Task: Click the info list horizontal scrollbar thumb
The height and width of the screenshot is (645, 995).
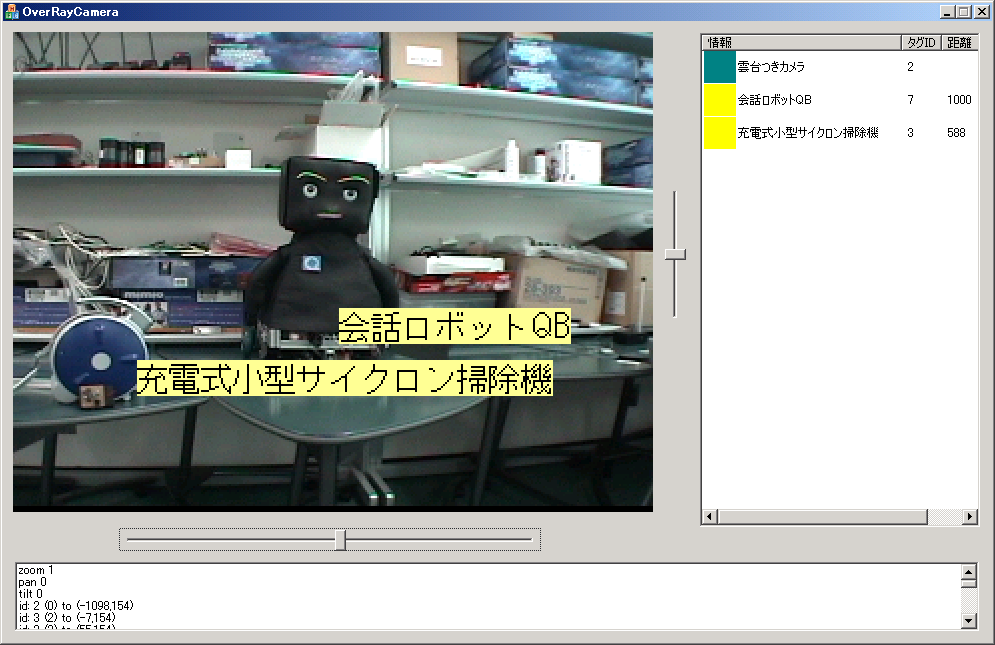Action: coord(822,517)
